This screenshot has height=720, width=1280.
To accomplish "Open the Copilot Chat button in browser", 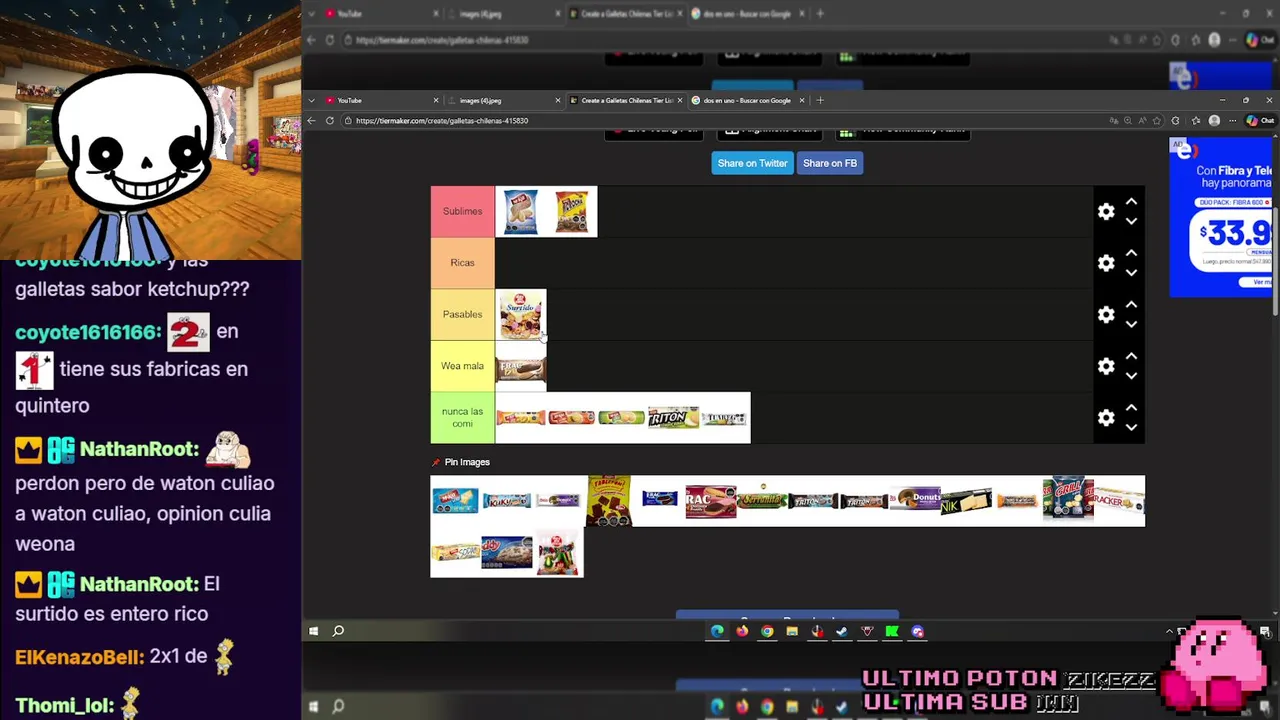I will tap(1260, 120).
